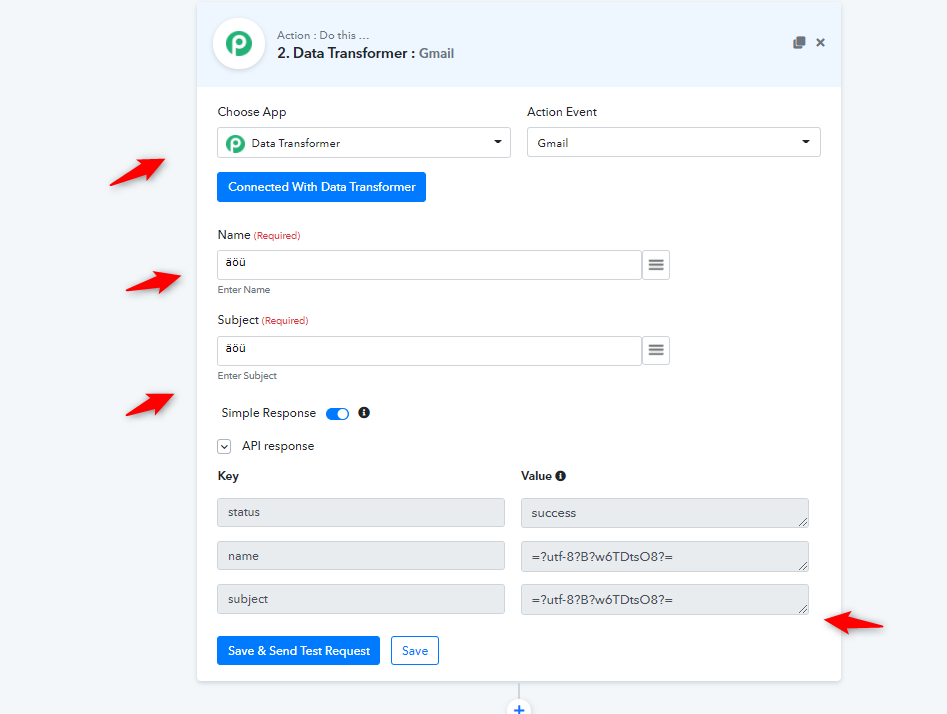The image size is (947, 714).
Task: Click the status key field
Action: click(x=361, y=512)
